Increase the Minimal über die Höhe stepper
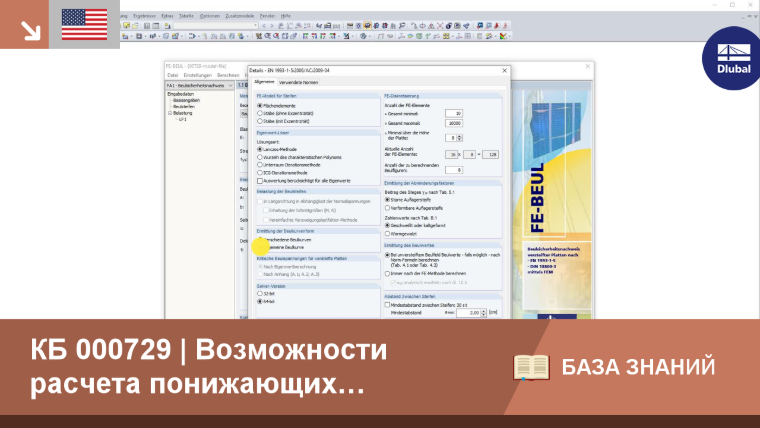 coord(459,136)
